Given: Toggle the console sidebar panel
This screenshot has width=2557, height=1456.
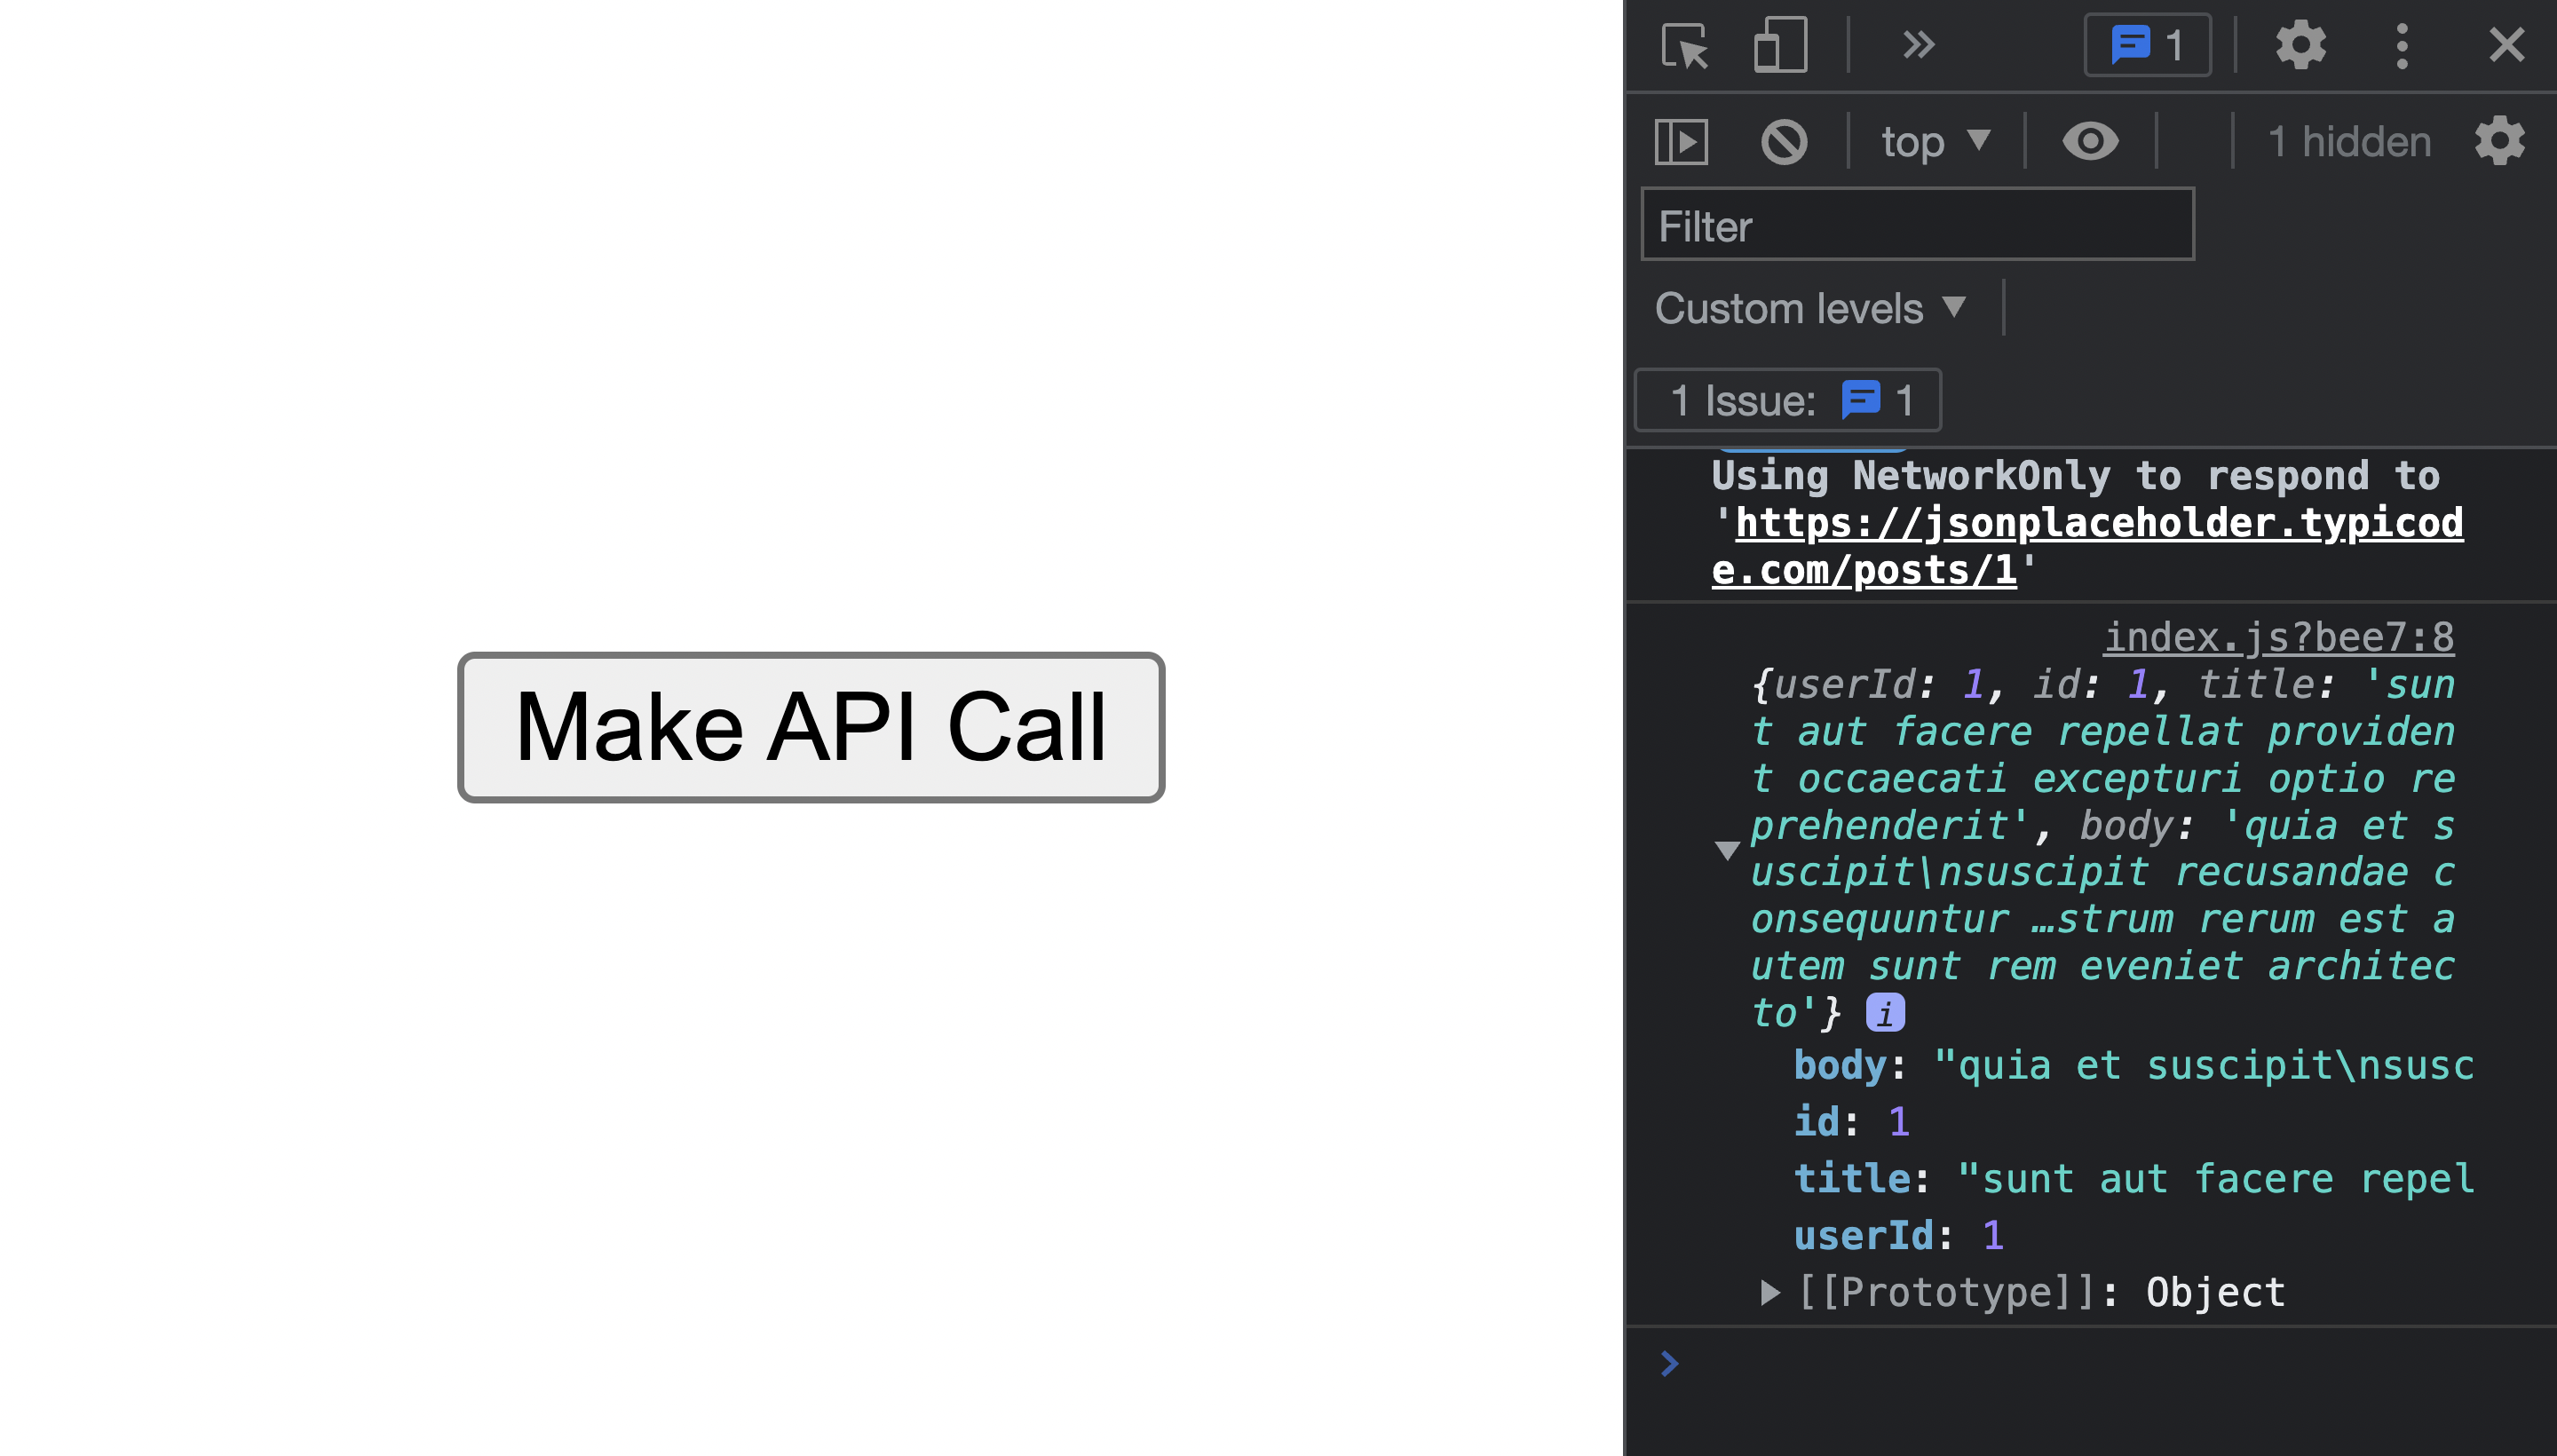Looking at the screenshot, I should (x=1681, y=142).
